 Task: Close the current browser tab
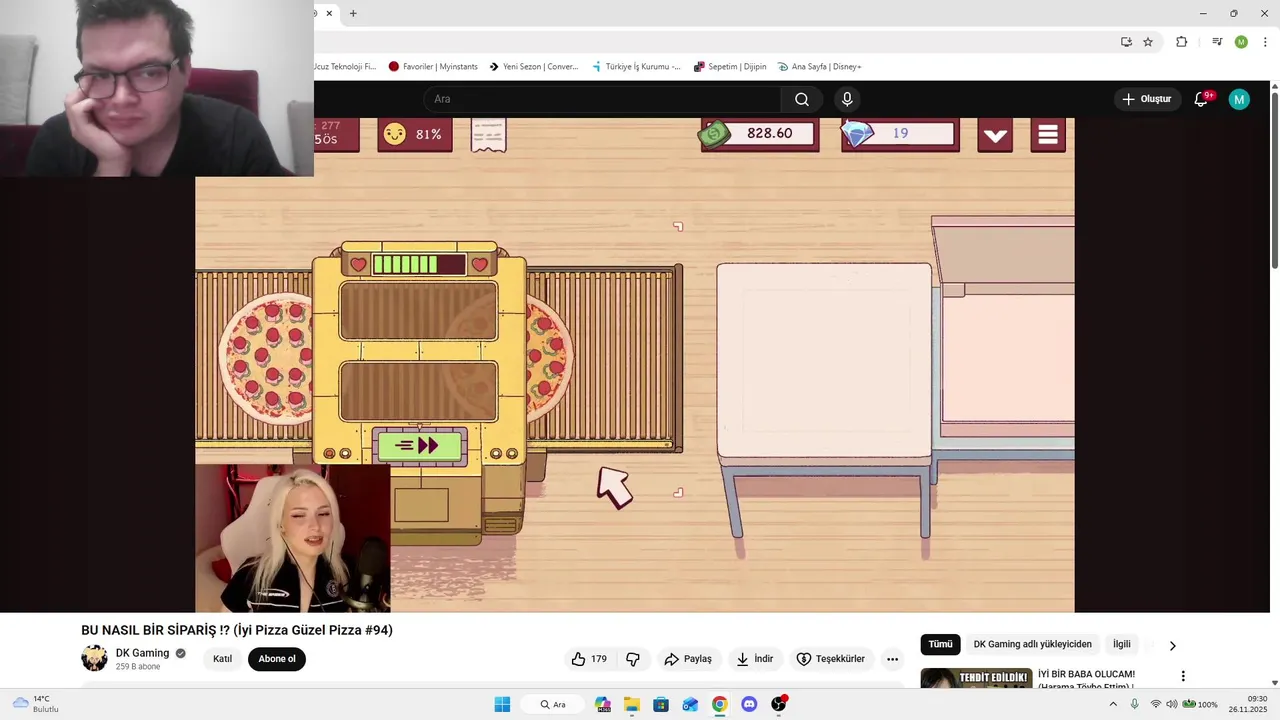pyautogui.click(x=329, y=13)
